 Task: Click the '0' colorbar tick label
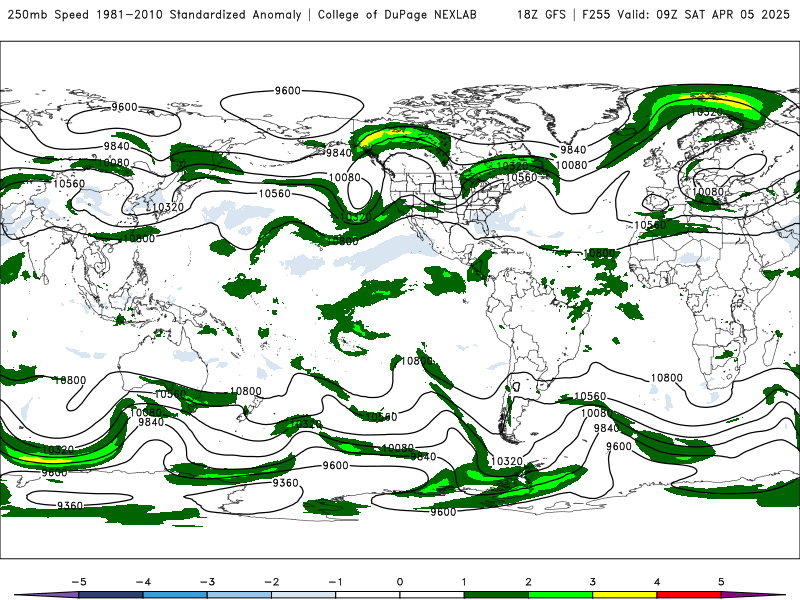(400, 582)
